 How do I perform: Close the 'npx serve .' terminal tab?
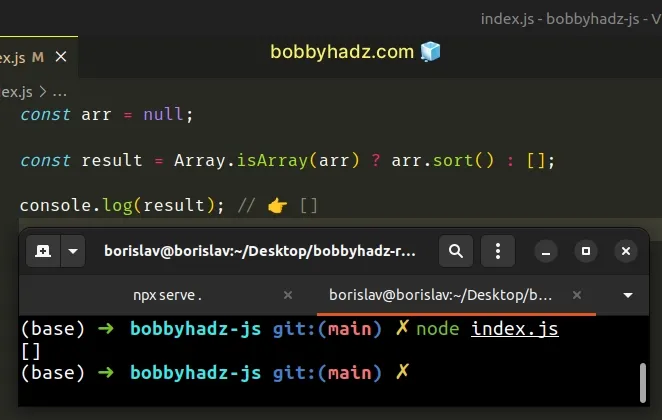coord(288,295)
